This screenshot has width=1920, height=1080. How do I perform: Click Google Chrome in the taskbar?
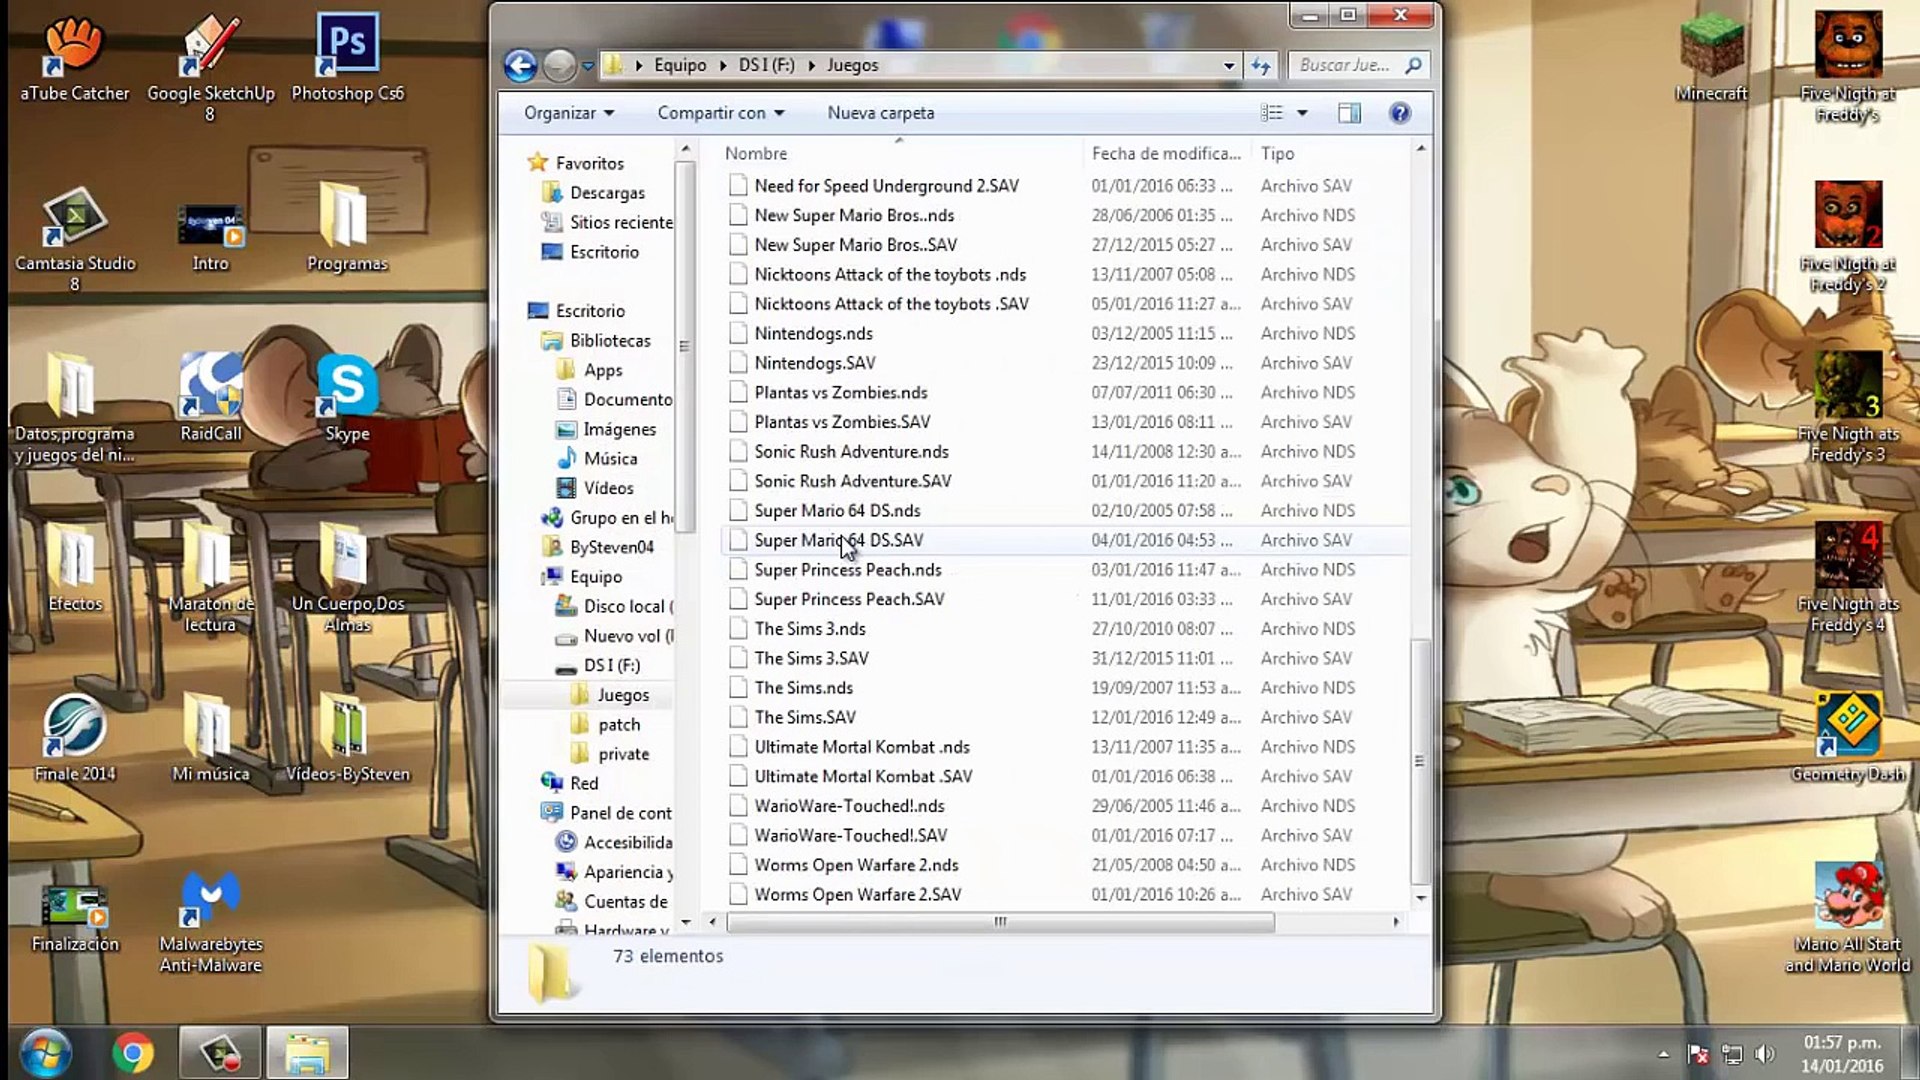[x=133, y=1053]
